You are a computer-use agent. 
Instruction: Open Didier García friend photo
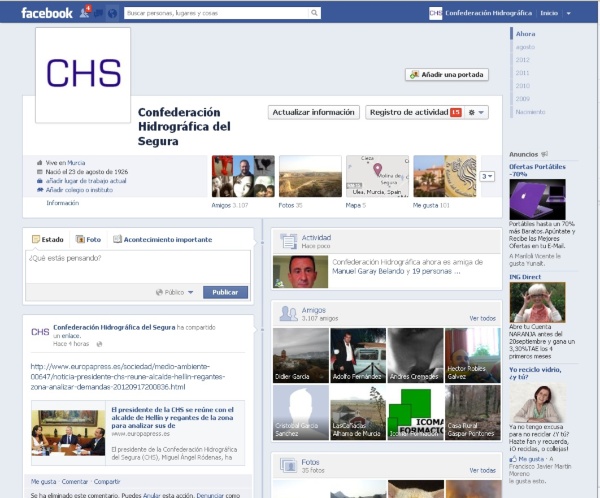click(301, 355)
